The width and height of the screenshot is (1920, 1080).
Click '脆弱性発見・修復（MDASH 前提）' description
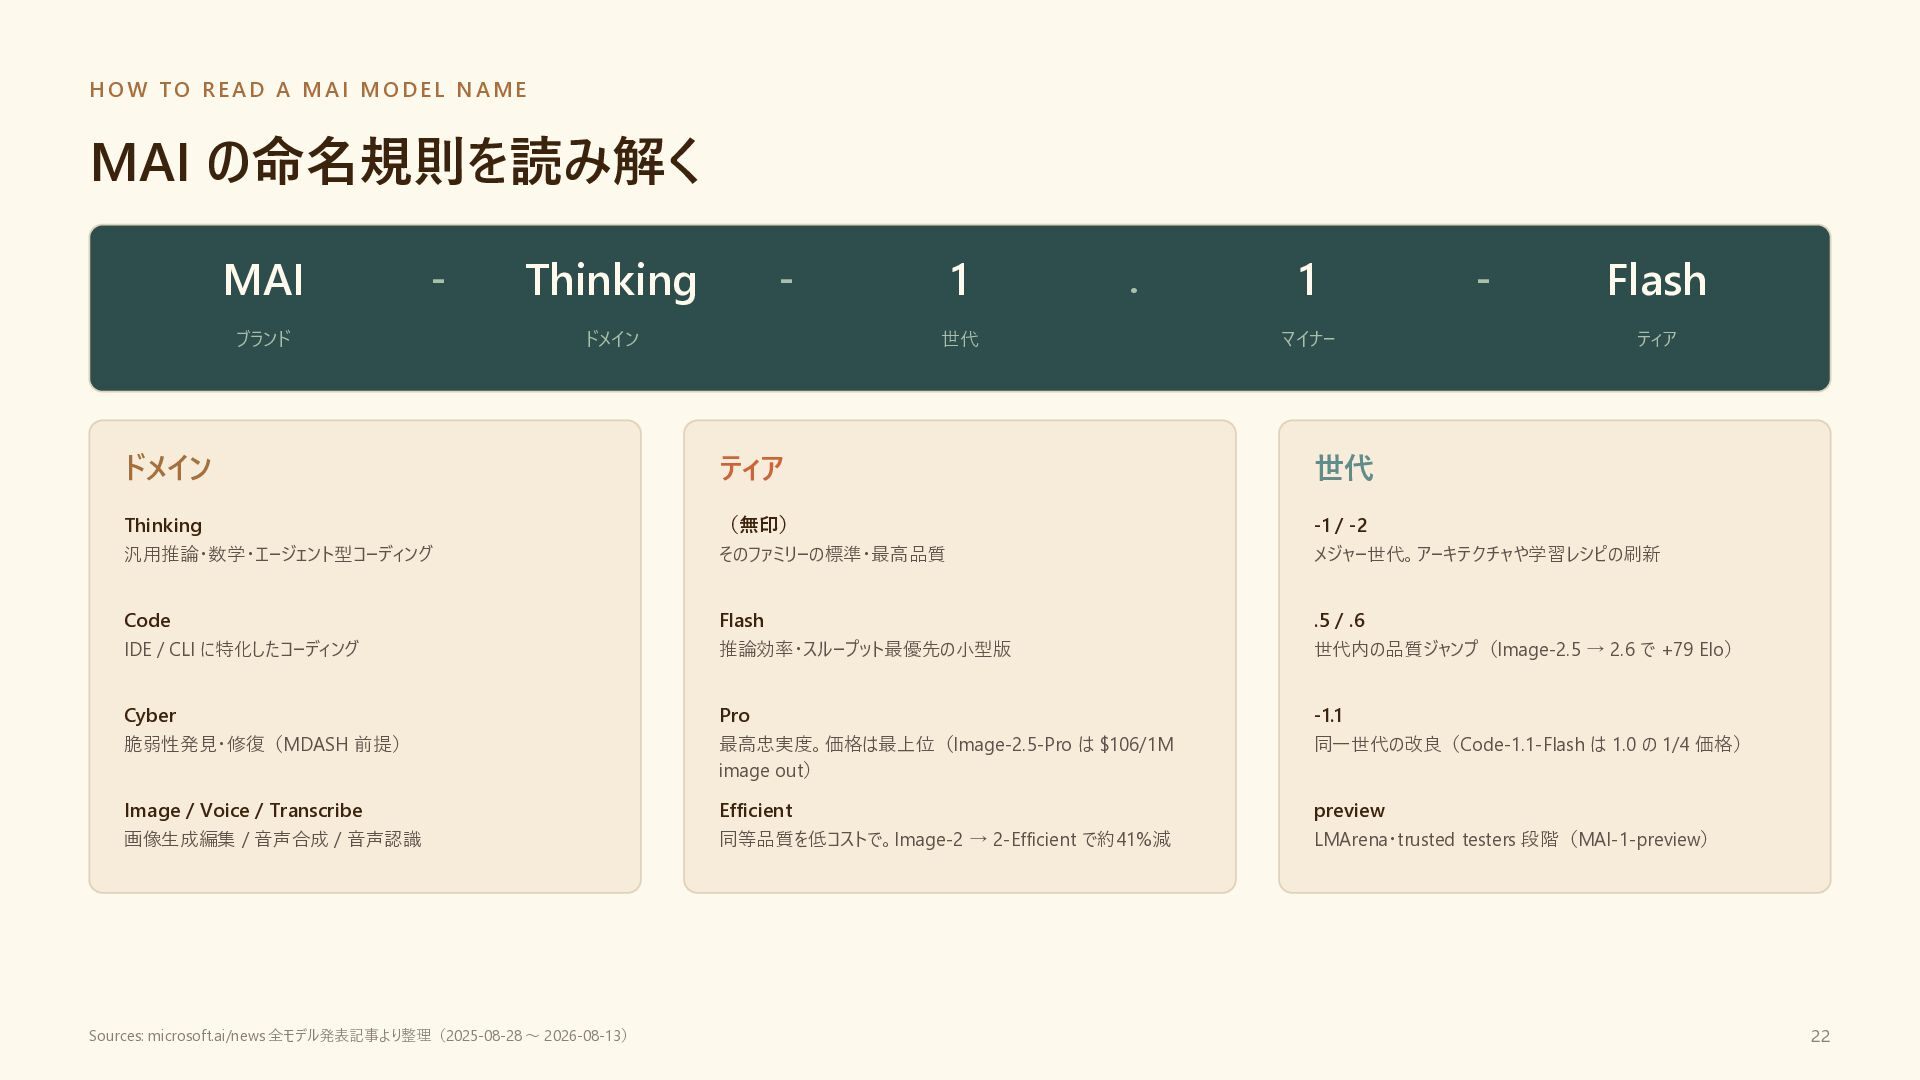(x=265, y=744)
